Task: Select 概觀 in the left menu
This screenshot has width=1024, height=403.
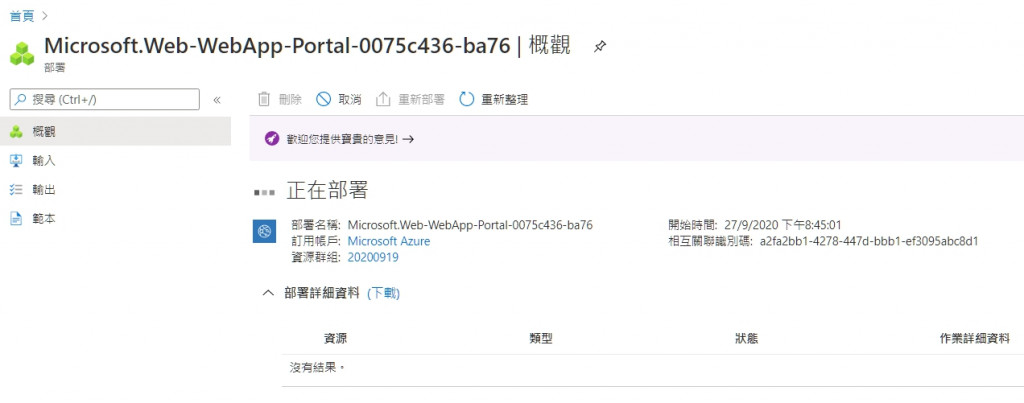Action: 115,132
